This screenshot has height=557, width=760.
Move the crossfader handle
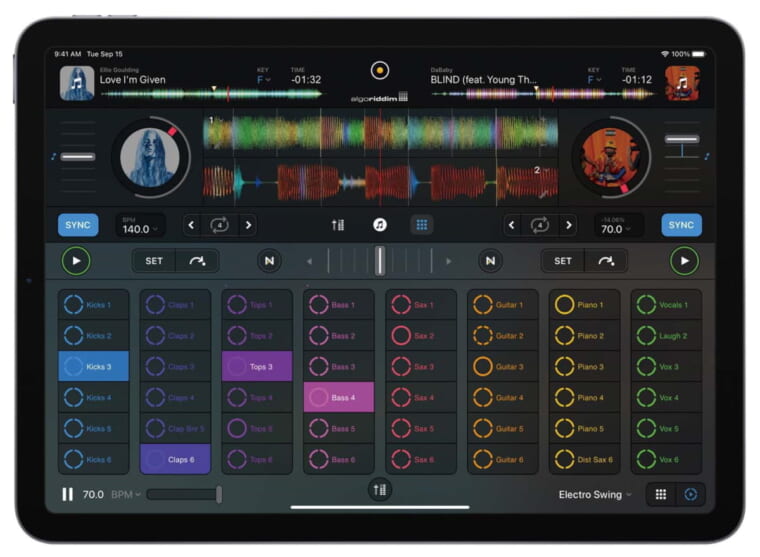380,261
